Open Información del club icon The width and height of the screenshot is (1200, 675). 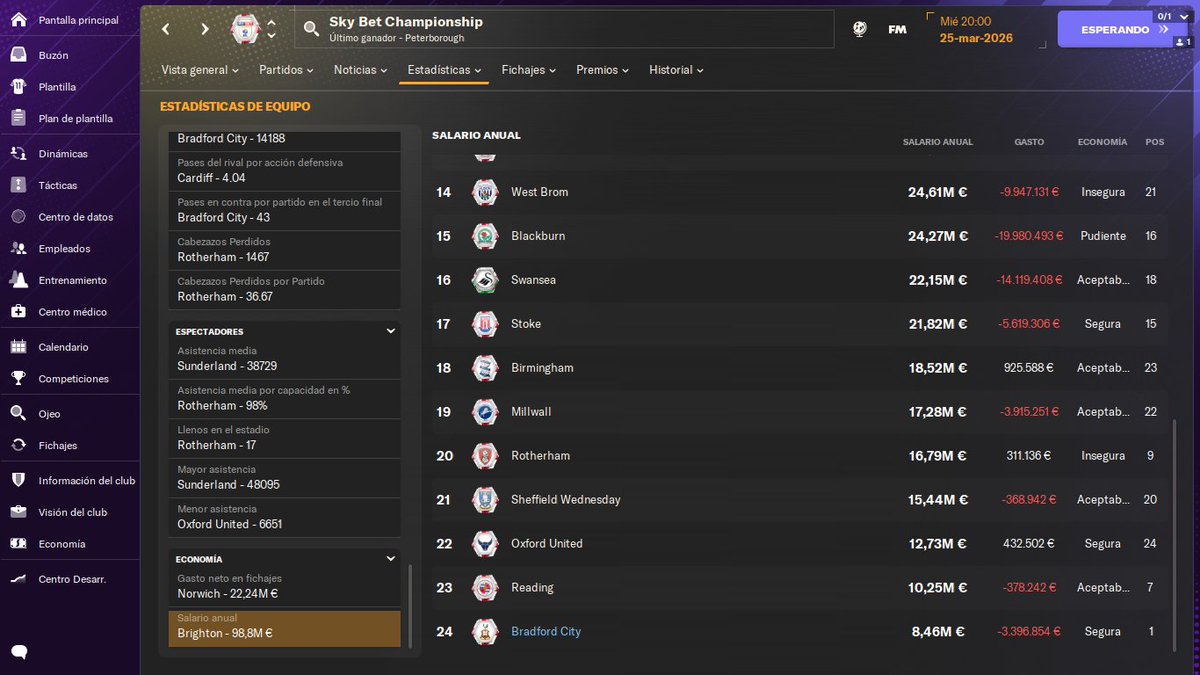coord(18,481)
